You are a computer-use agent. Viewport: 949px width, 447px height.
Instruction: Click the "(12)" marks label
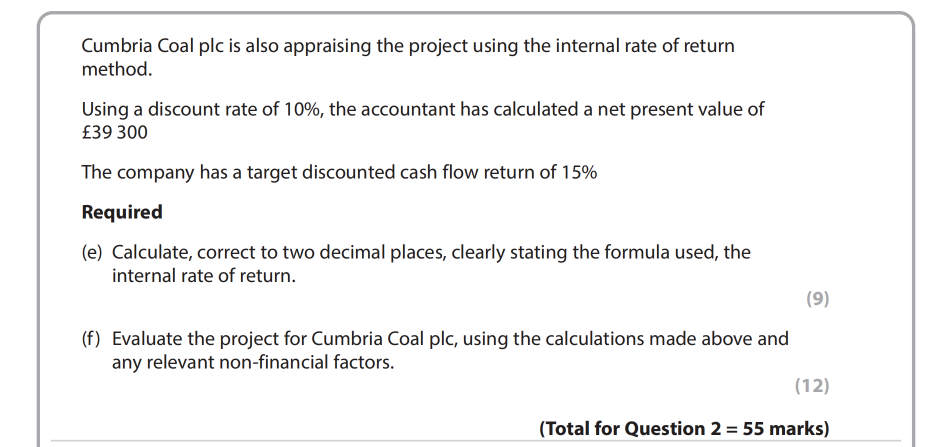[x=811, y=385]
